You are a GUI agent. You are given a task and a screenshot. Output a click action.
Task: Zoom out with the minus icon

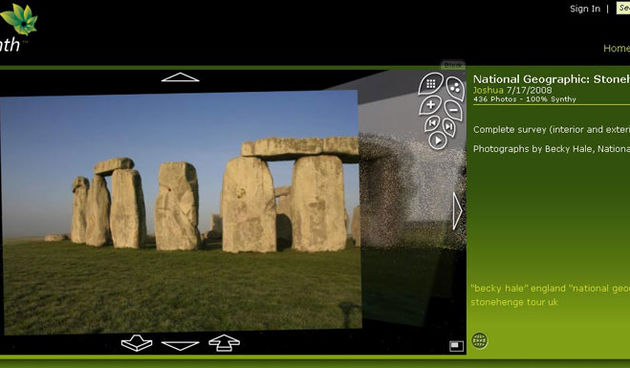tap(454, 109)
